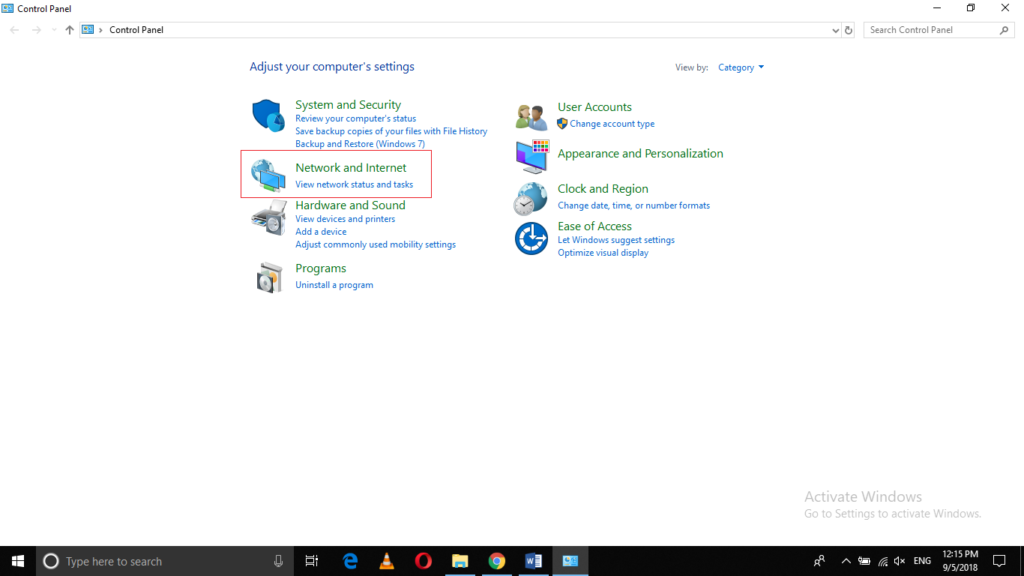
Task: Open the taskbar clock and date
Action: click(x=960, y=561)
